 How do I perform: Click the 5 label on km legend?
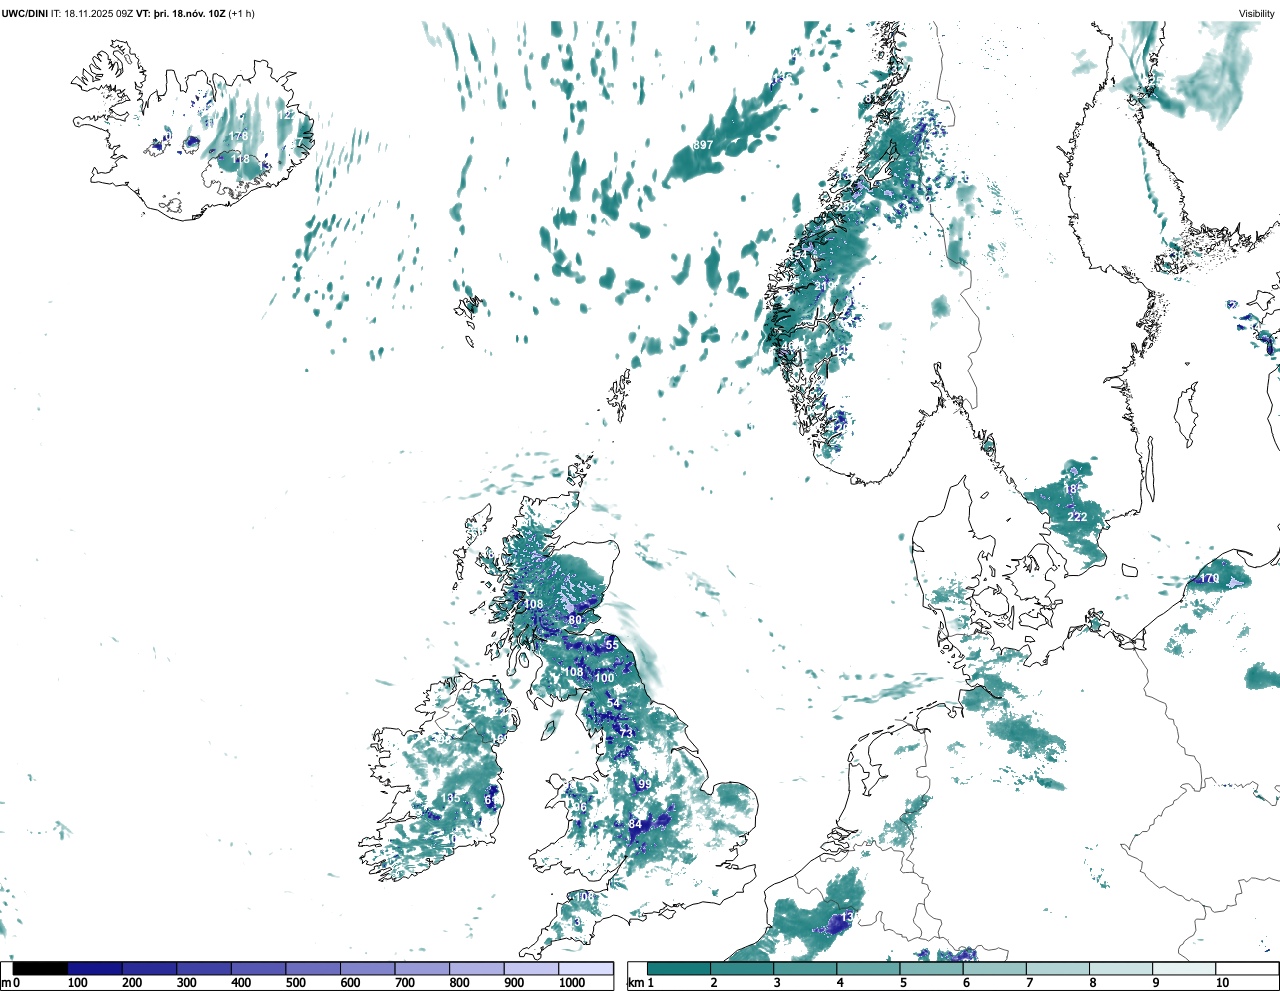coord(903,983)
